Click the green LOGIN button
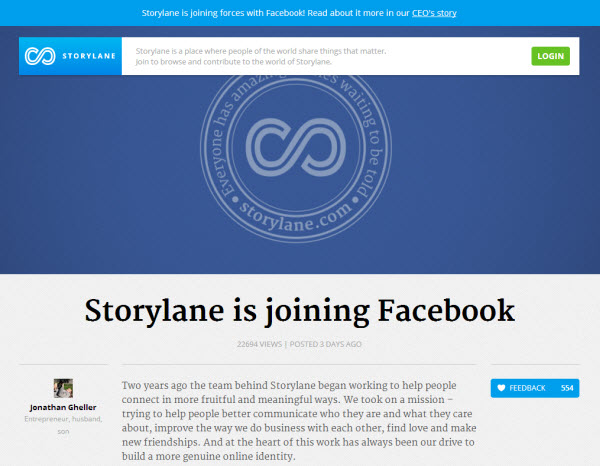600x466 pixels. (x=550, y=56)
